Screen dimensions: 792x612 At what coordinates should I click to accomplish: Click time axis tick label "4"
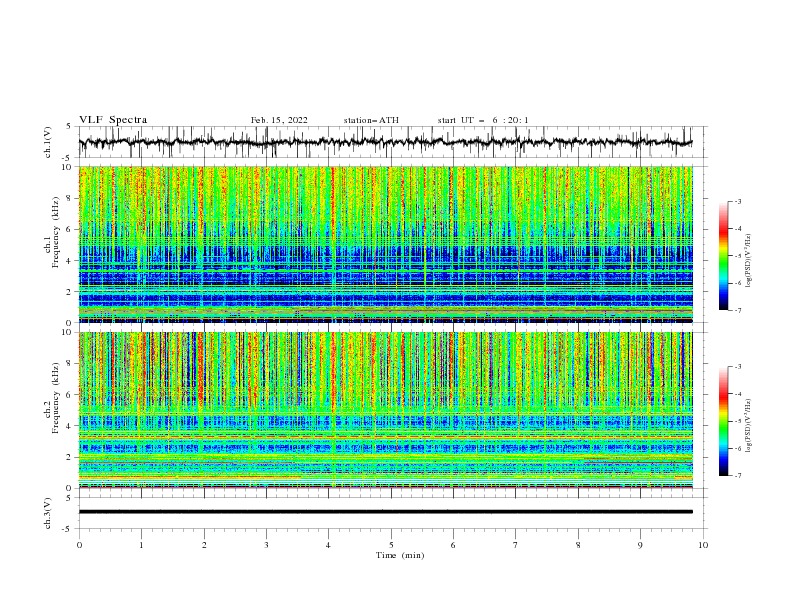pyautogui.click(x=328, y=545)
